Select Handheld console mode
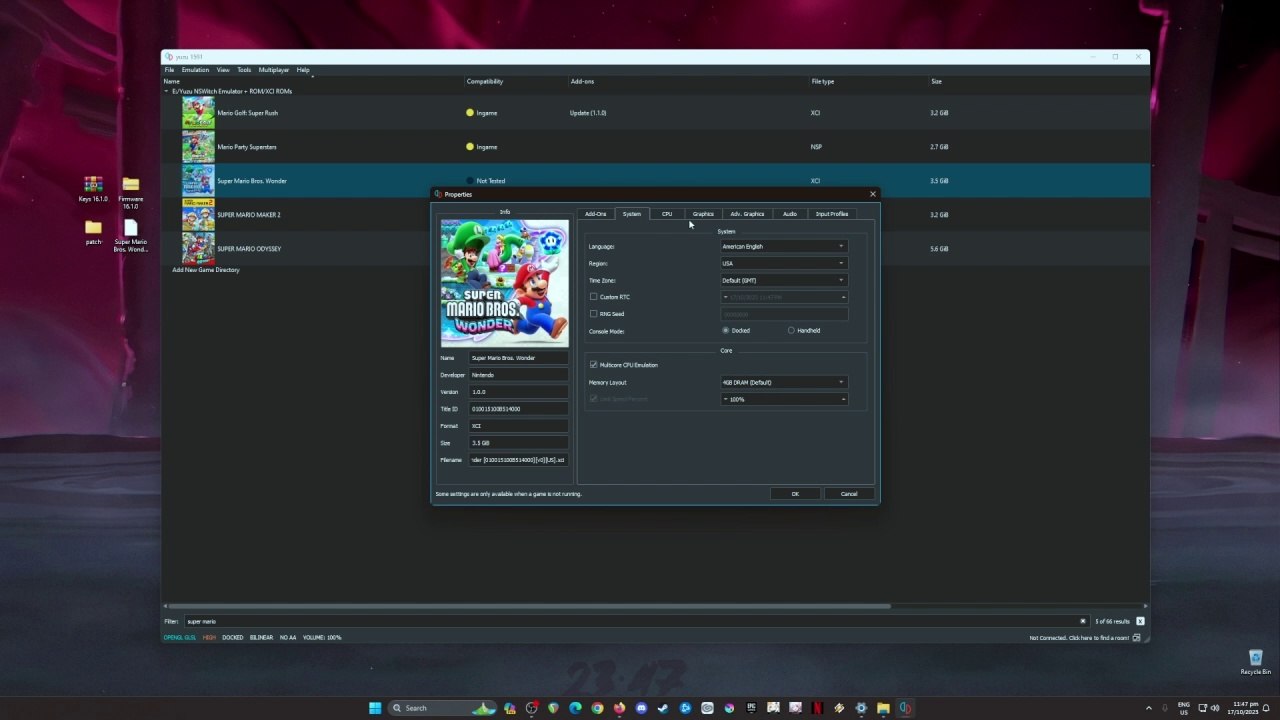This screenshot has height=720, width=1280. point(791,331)
